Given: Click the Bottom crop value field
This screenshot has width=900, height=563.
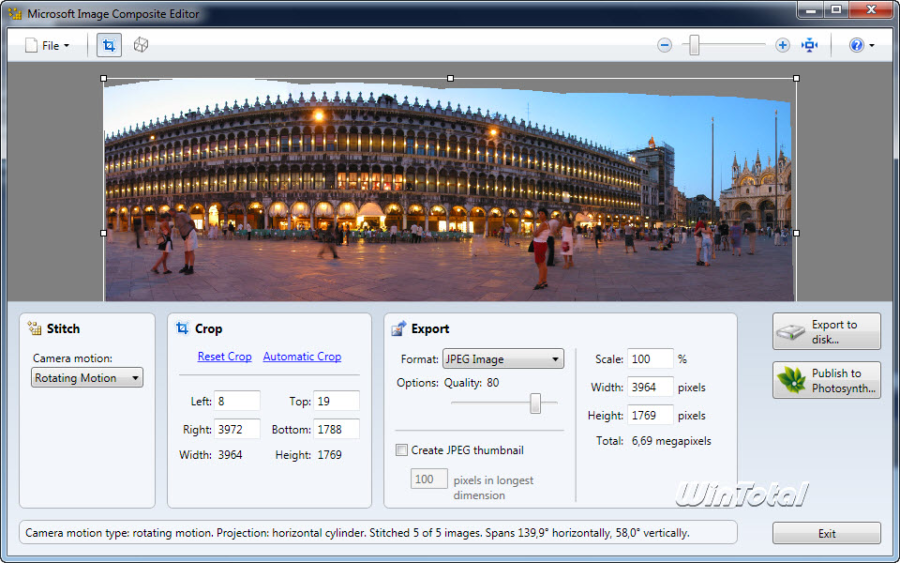Looking at the screenshot, I should [336, 429].
